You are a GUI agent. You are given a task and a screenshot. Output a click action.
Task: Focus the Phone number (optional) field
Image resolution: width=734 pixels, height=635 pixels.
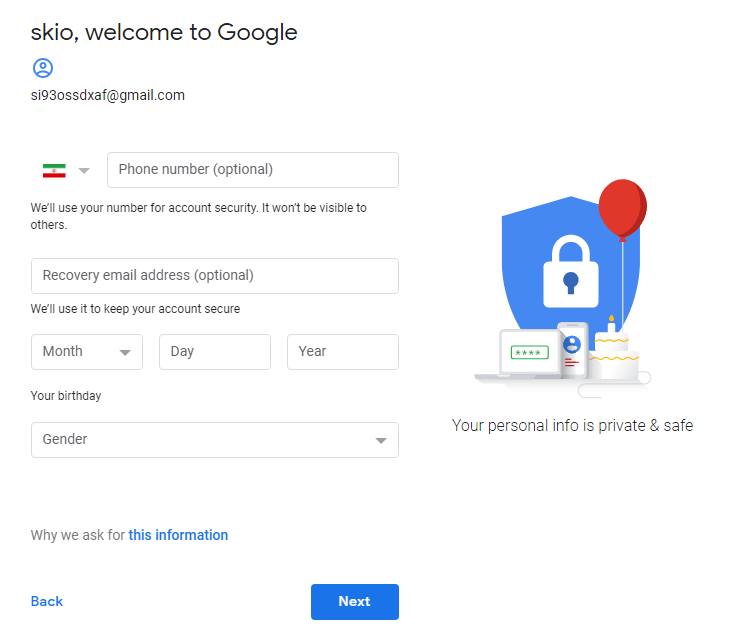click(x=253, y=170)
